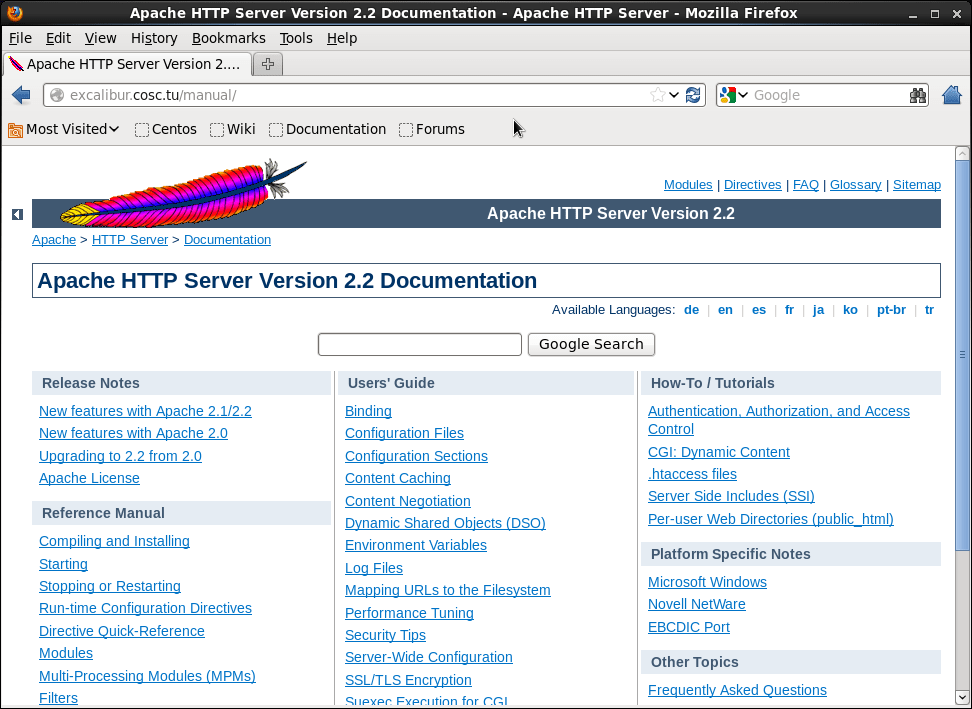Open Microsoft Windows platform notes link
The height and width of the screenshot is (709, 972).
(707, 582)
